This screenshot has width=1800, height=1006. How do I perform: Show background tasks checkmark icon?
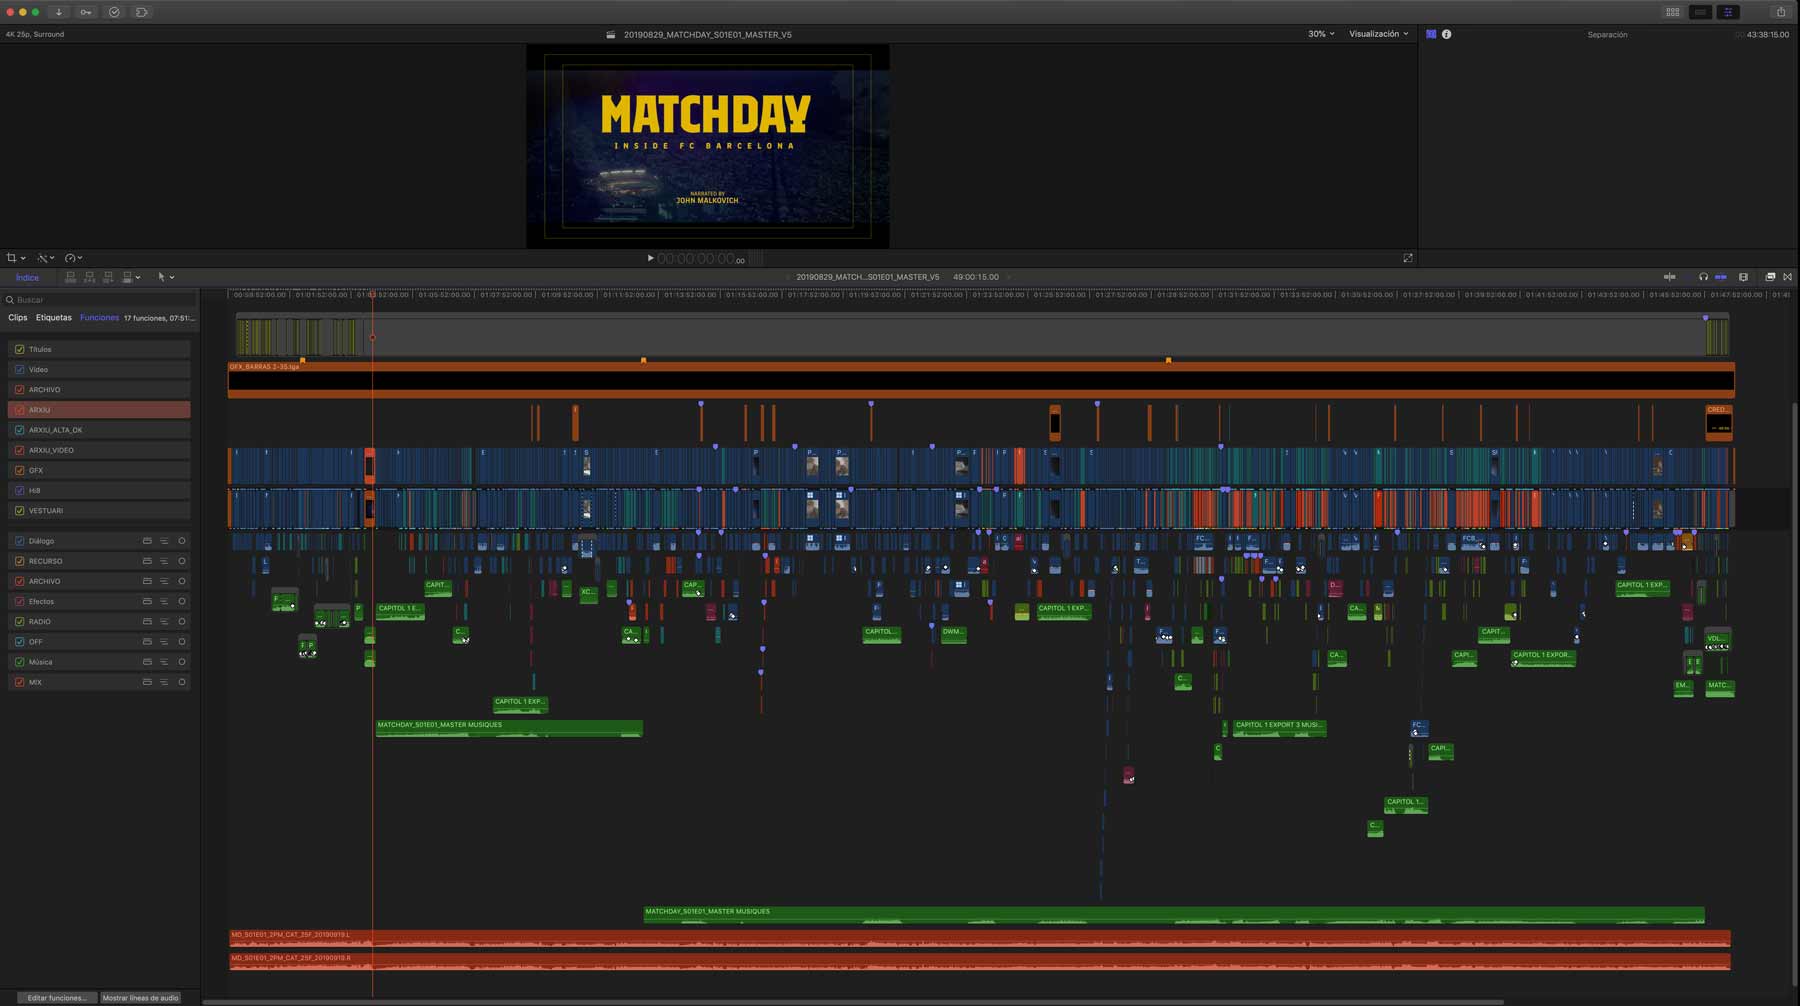[x=114, y=12]
